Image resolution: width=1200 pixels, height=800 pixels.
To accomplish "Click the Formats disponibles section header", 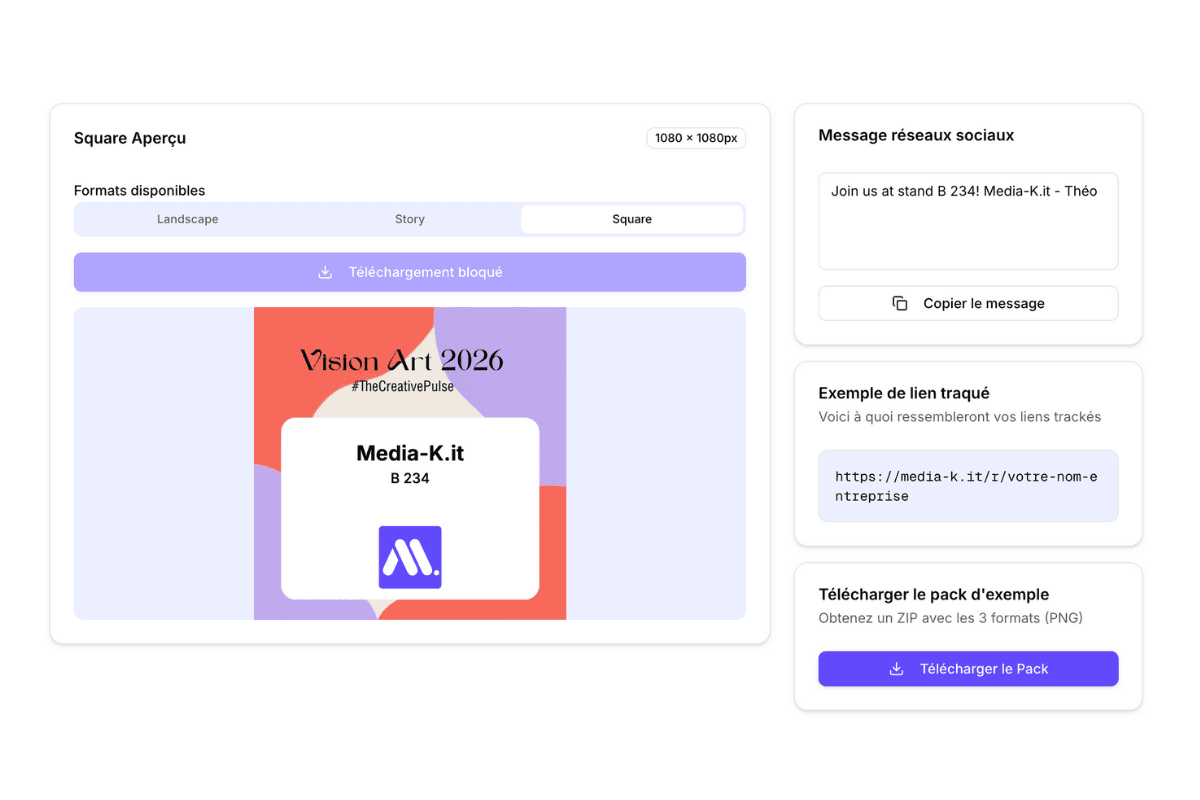I will click(139, 190).
